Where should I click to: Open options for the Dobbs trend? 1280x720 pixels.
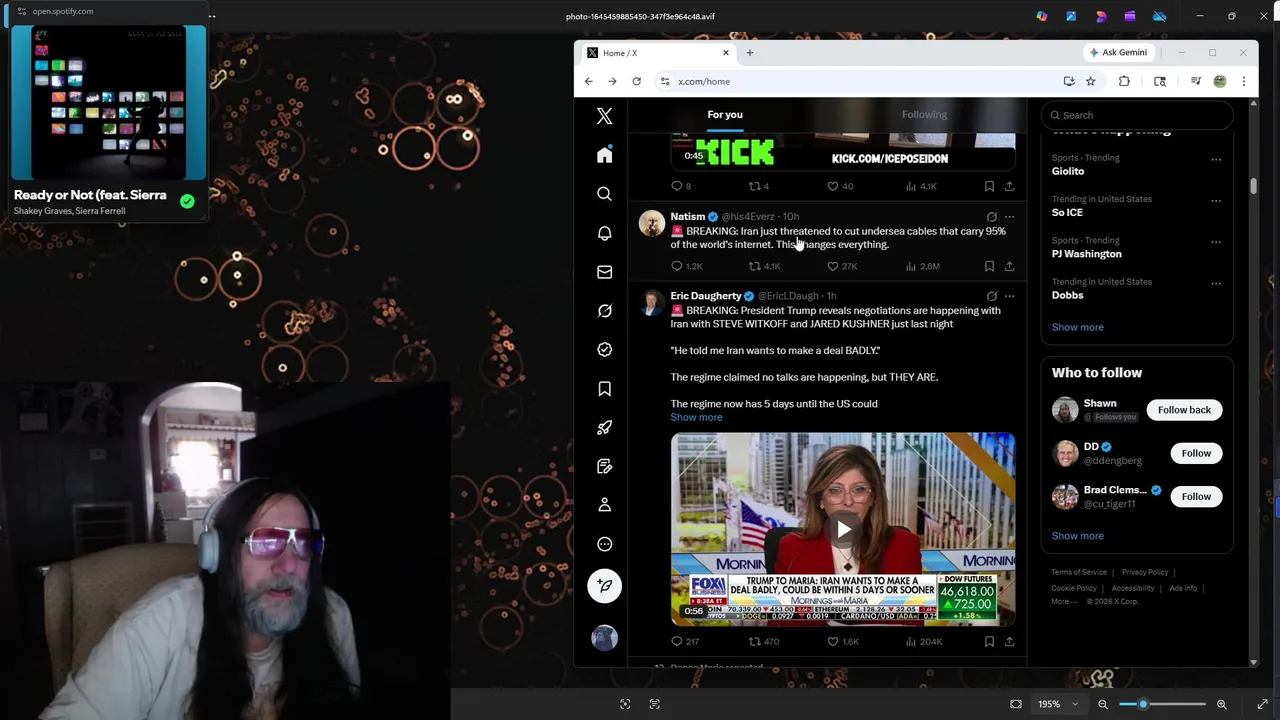click(x=1216, y=283)
